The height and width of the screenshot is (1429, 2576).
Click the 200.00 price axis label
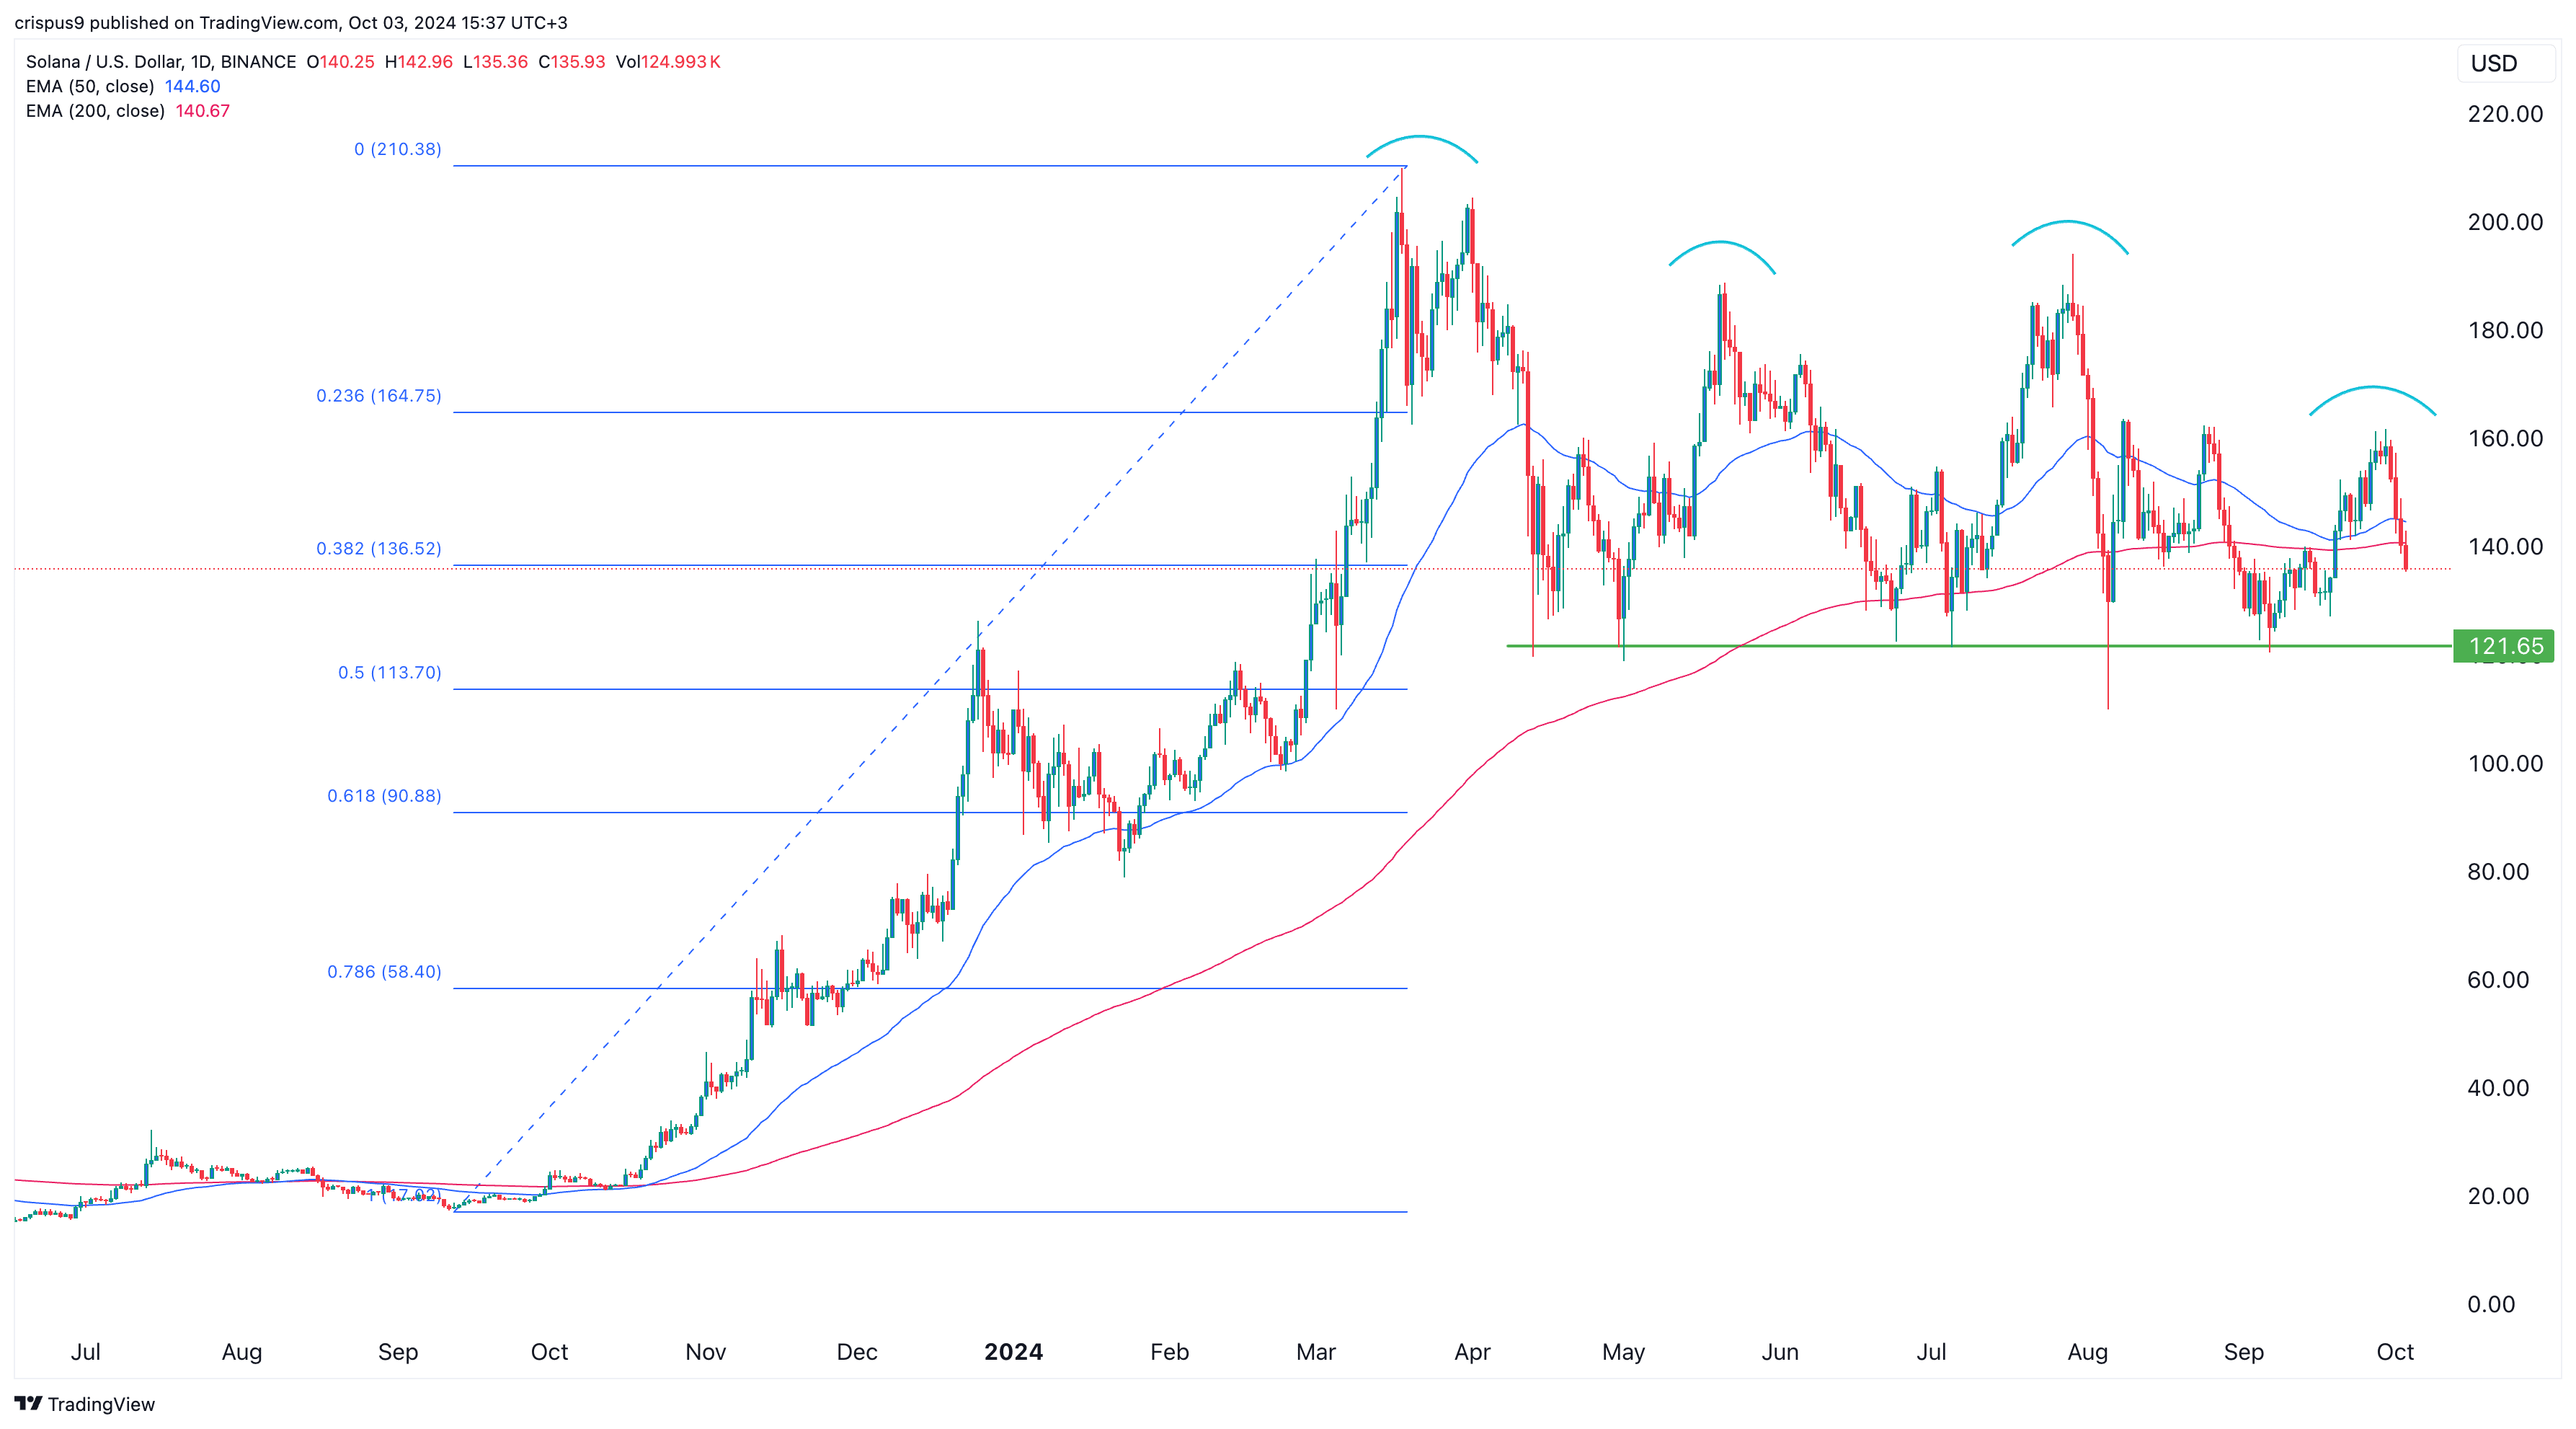coord(2505,222)
